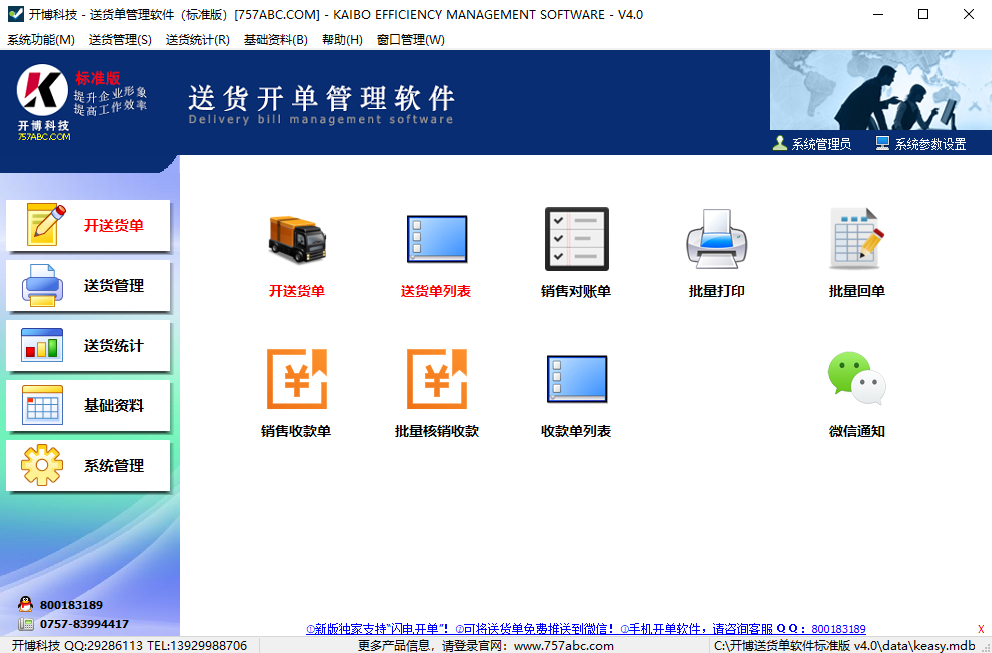Switch to 送货统计 sidebar section

click(89, 346)
